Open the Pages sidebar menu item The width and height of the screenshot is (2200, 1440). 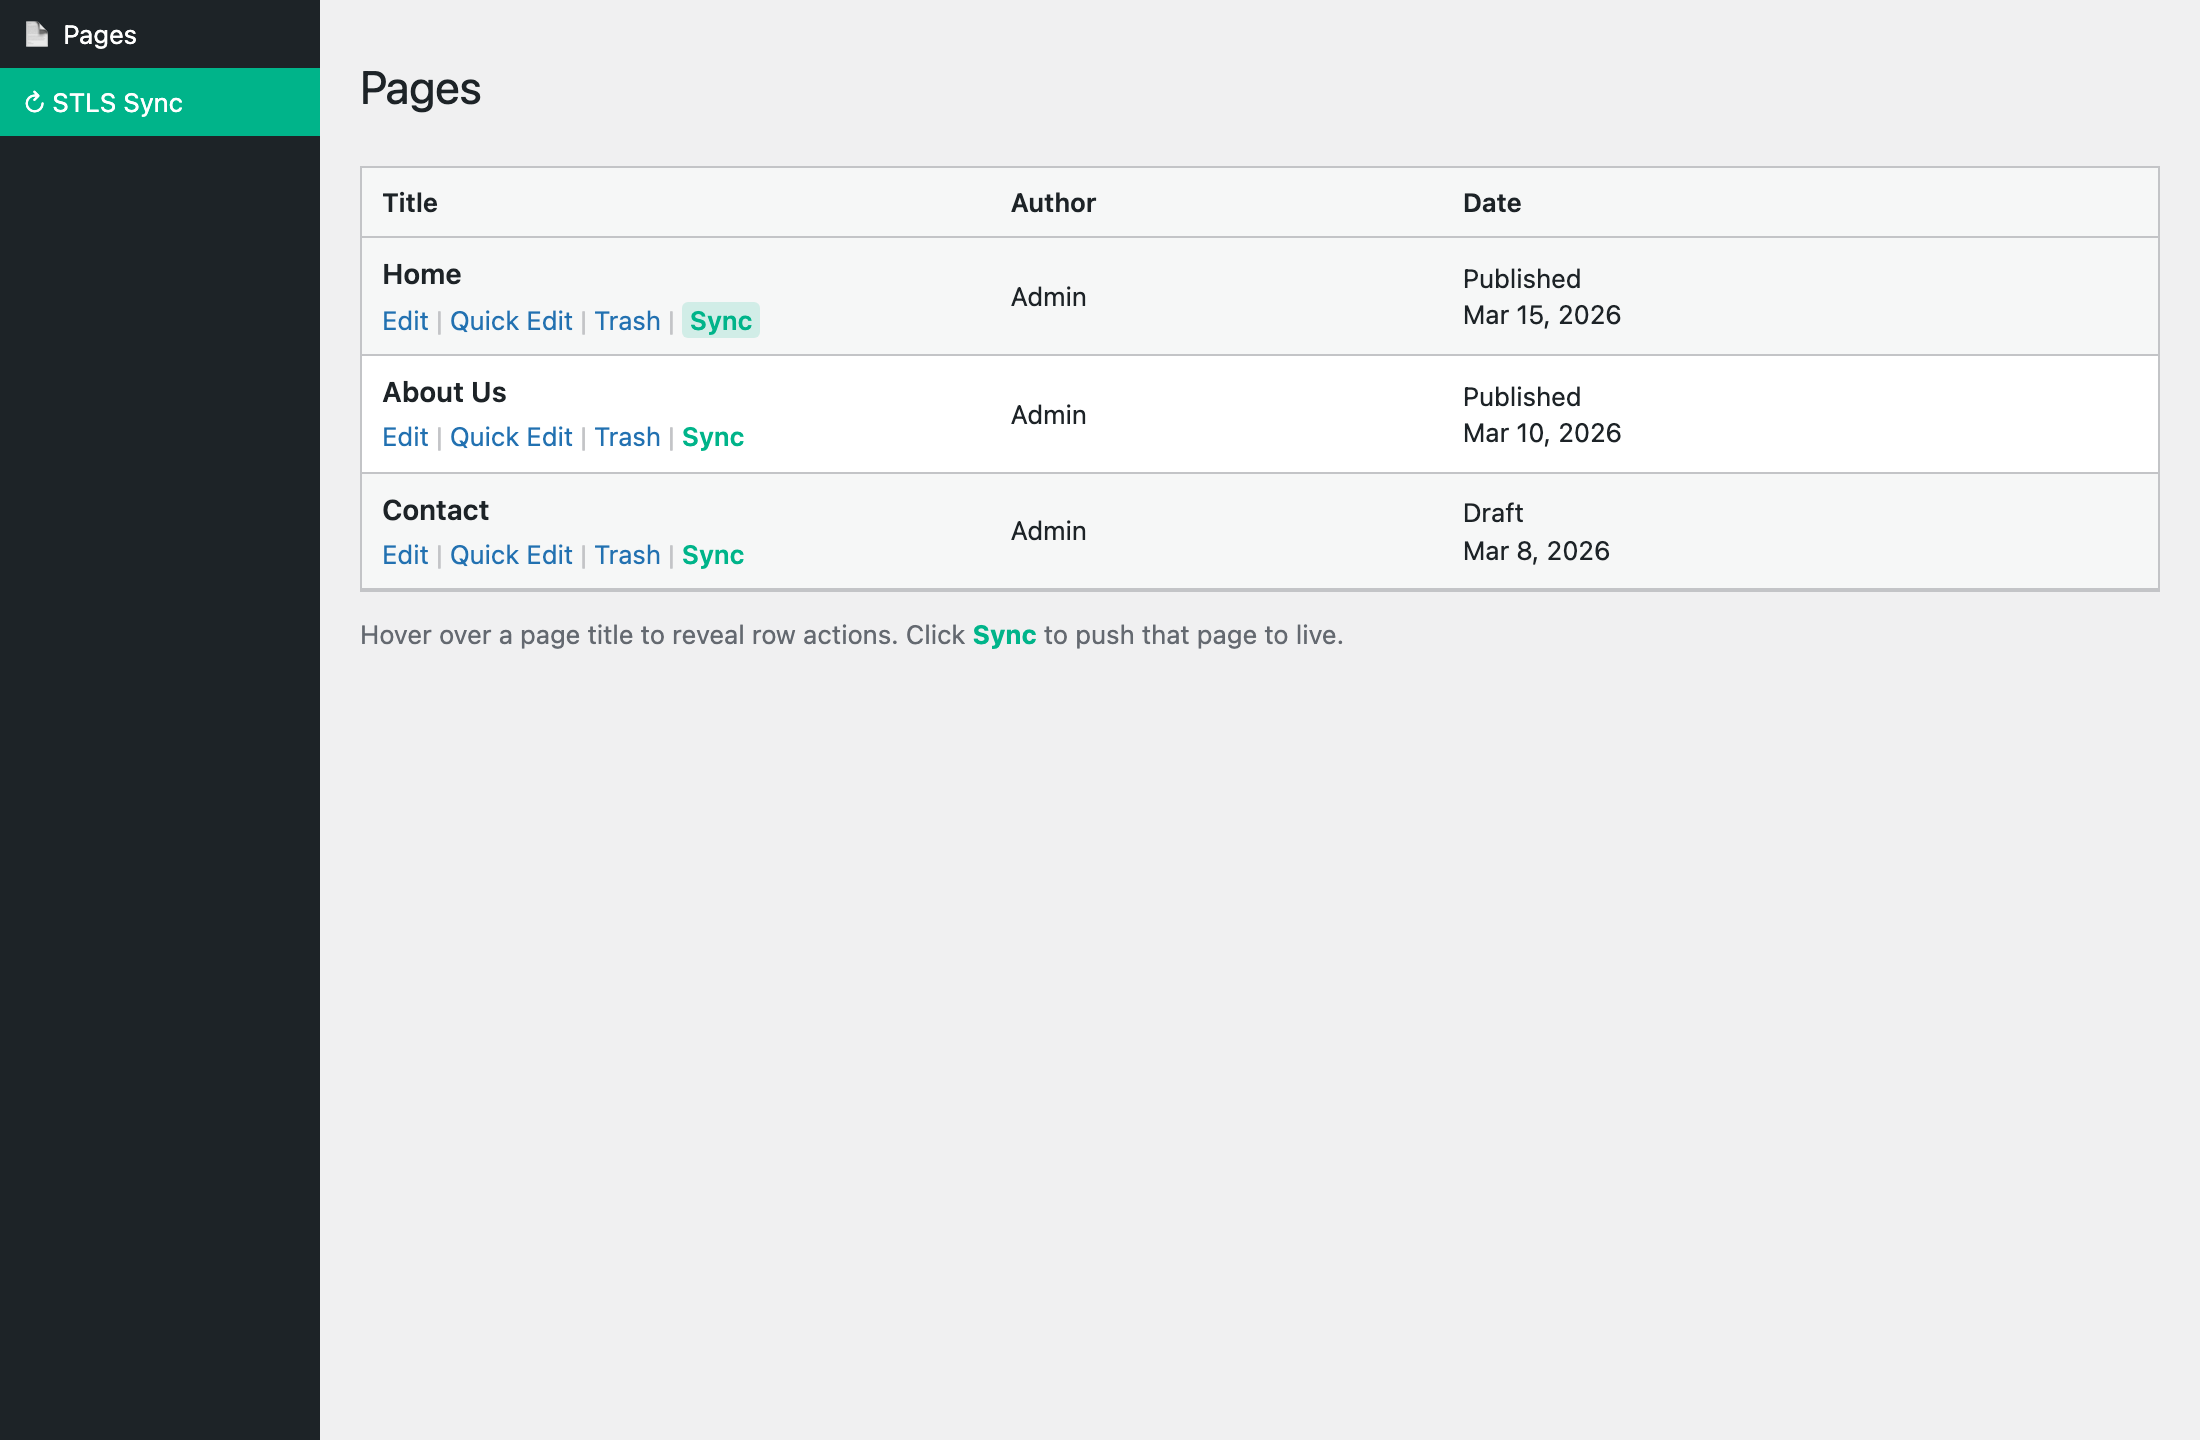[160, 34]
